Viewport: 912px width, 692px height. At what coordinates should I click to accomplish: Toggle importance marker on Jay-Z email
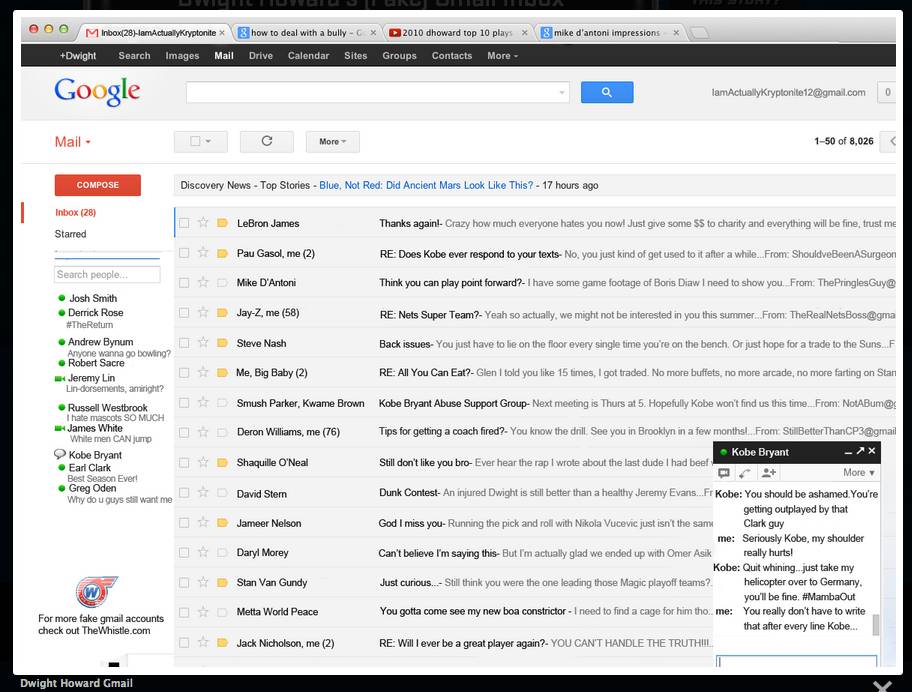click(222, 313)
